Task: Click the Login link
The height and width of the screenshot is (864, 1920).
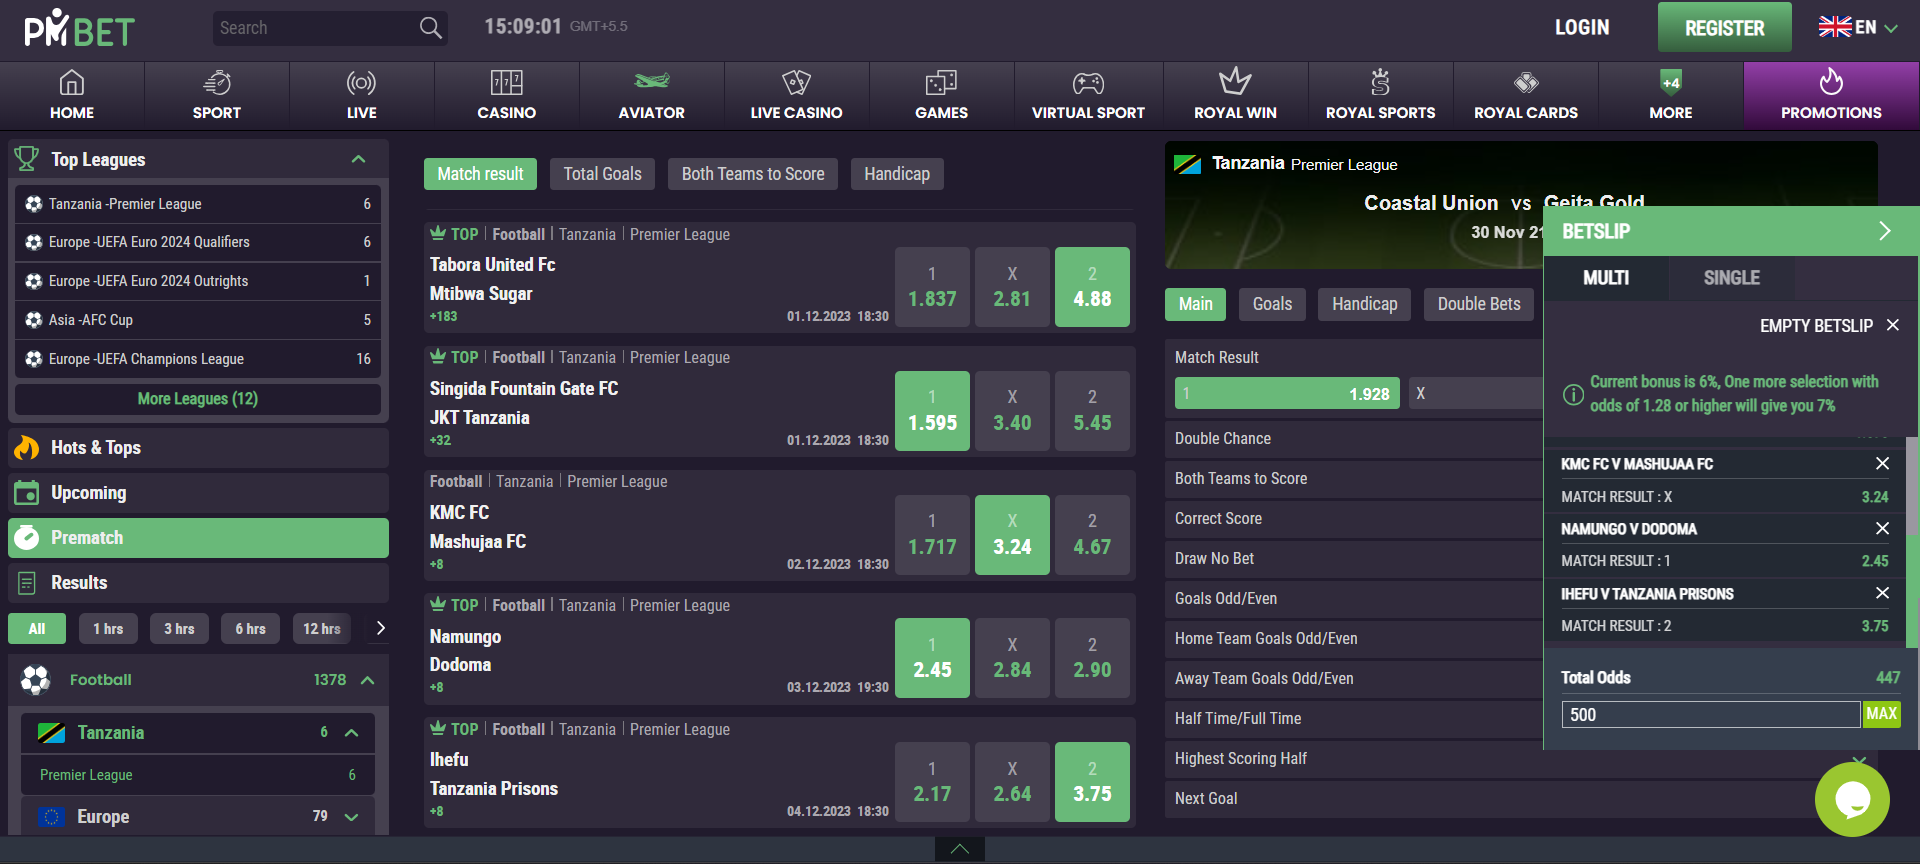Action: (1582, 28)
